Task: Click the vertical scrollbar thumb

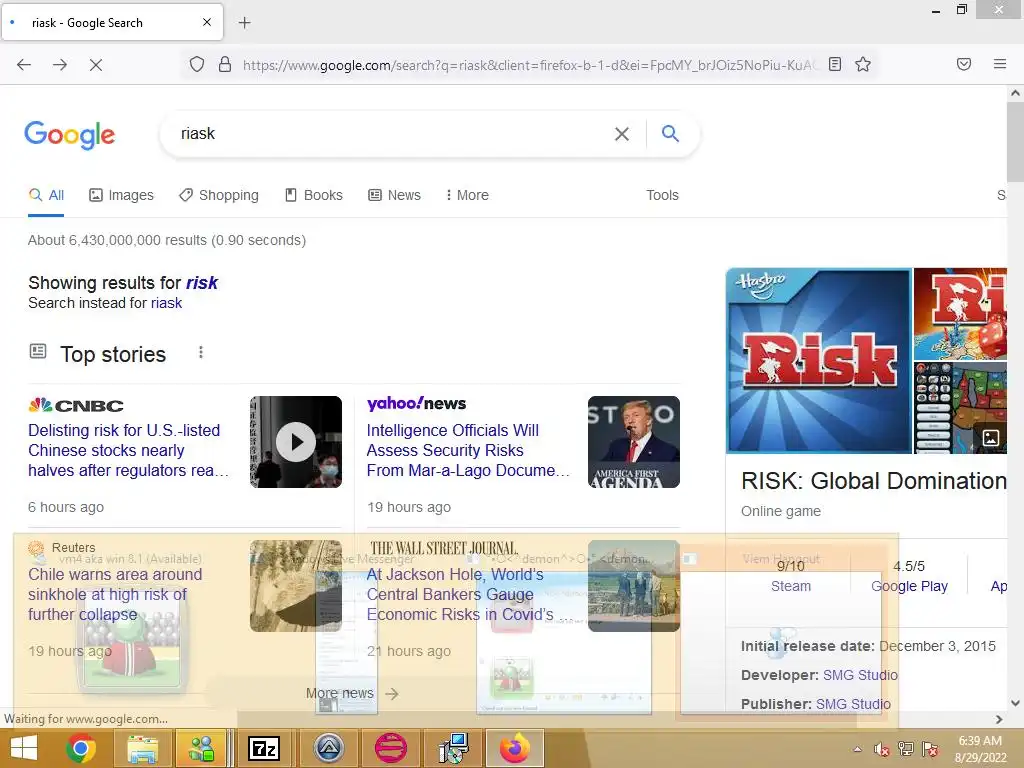Action: coord(1015,142)
